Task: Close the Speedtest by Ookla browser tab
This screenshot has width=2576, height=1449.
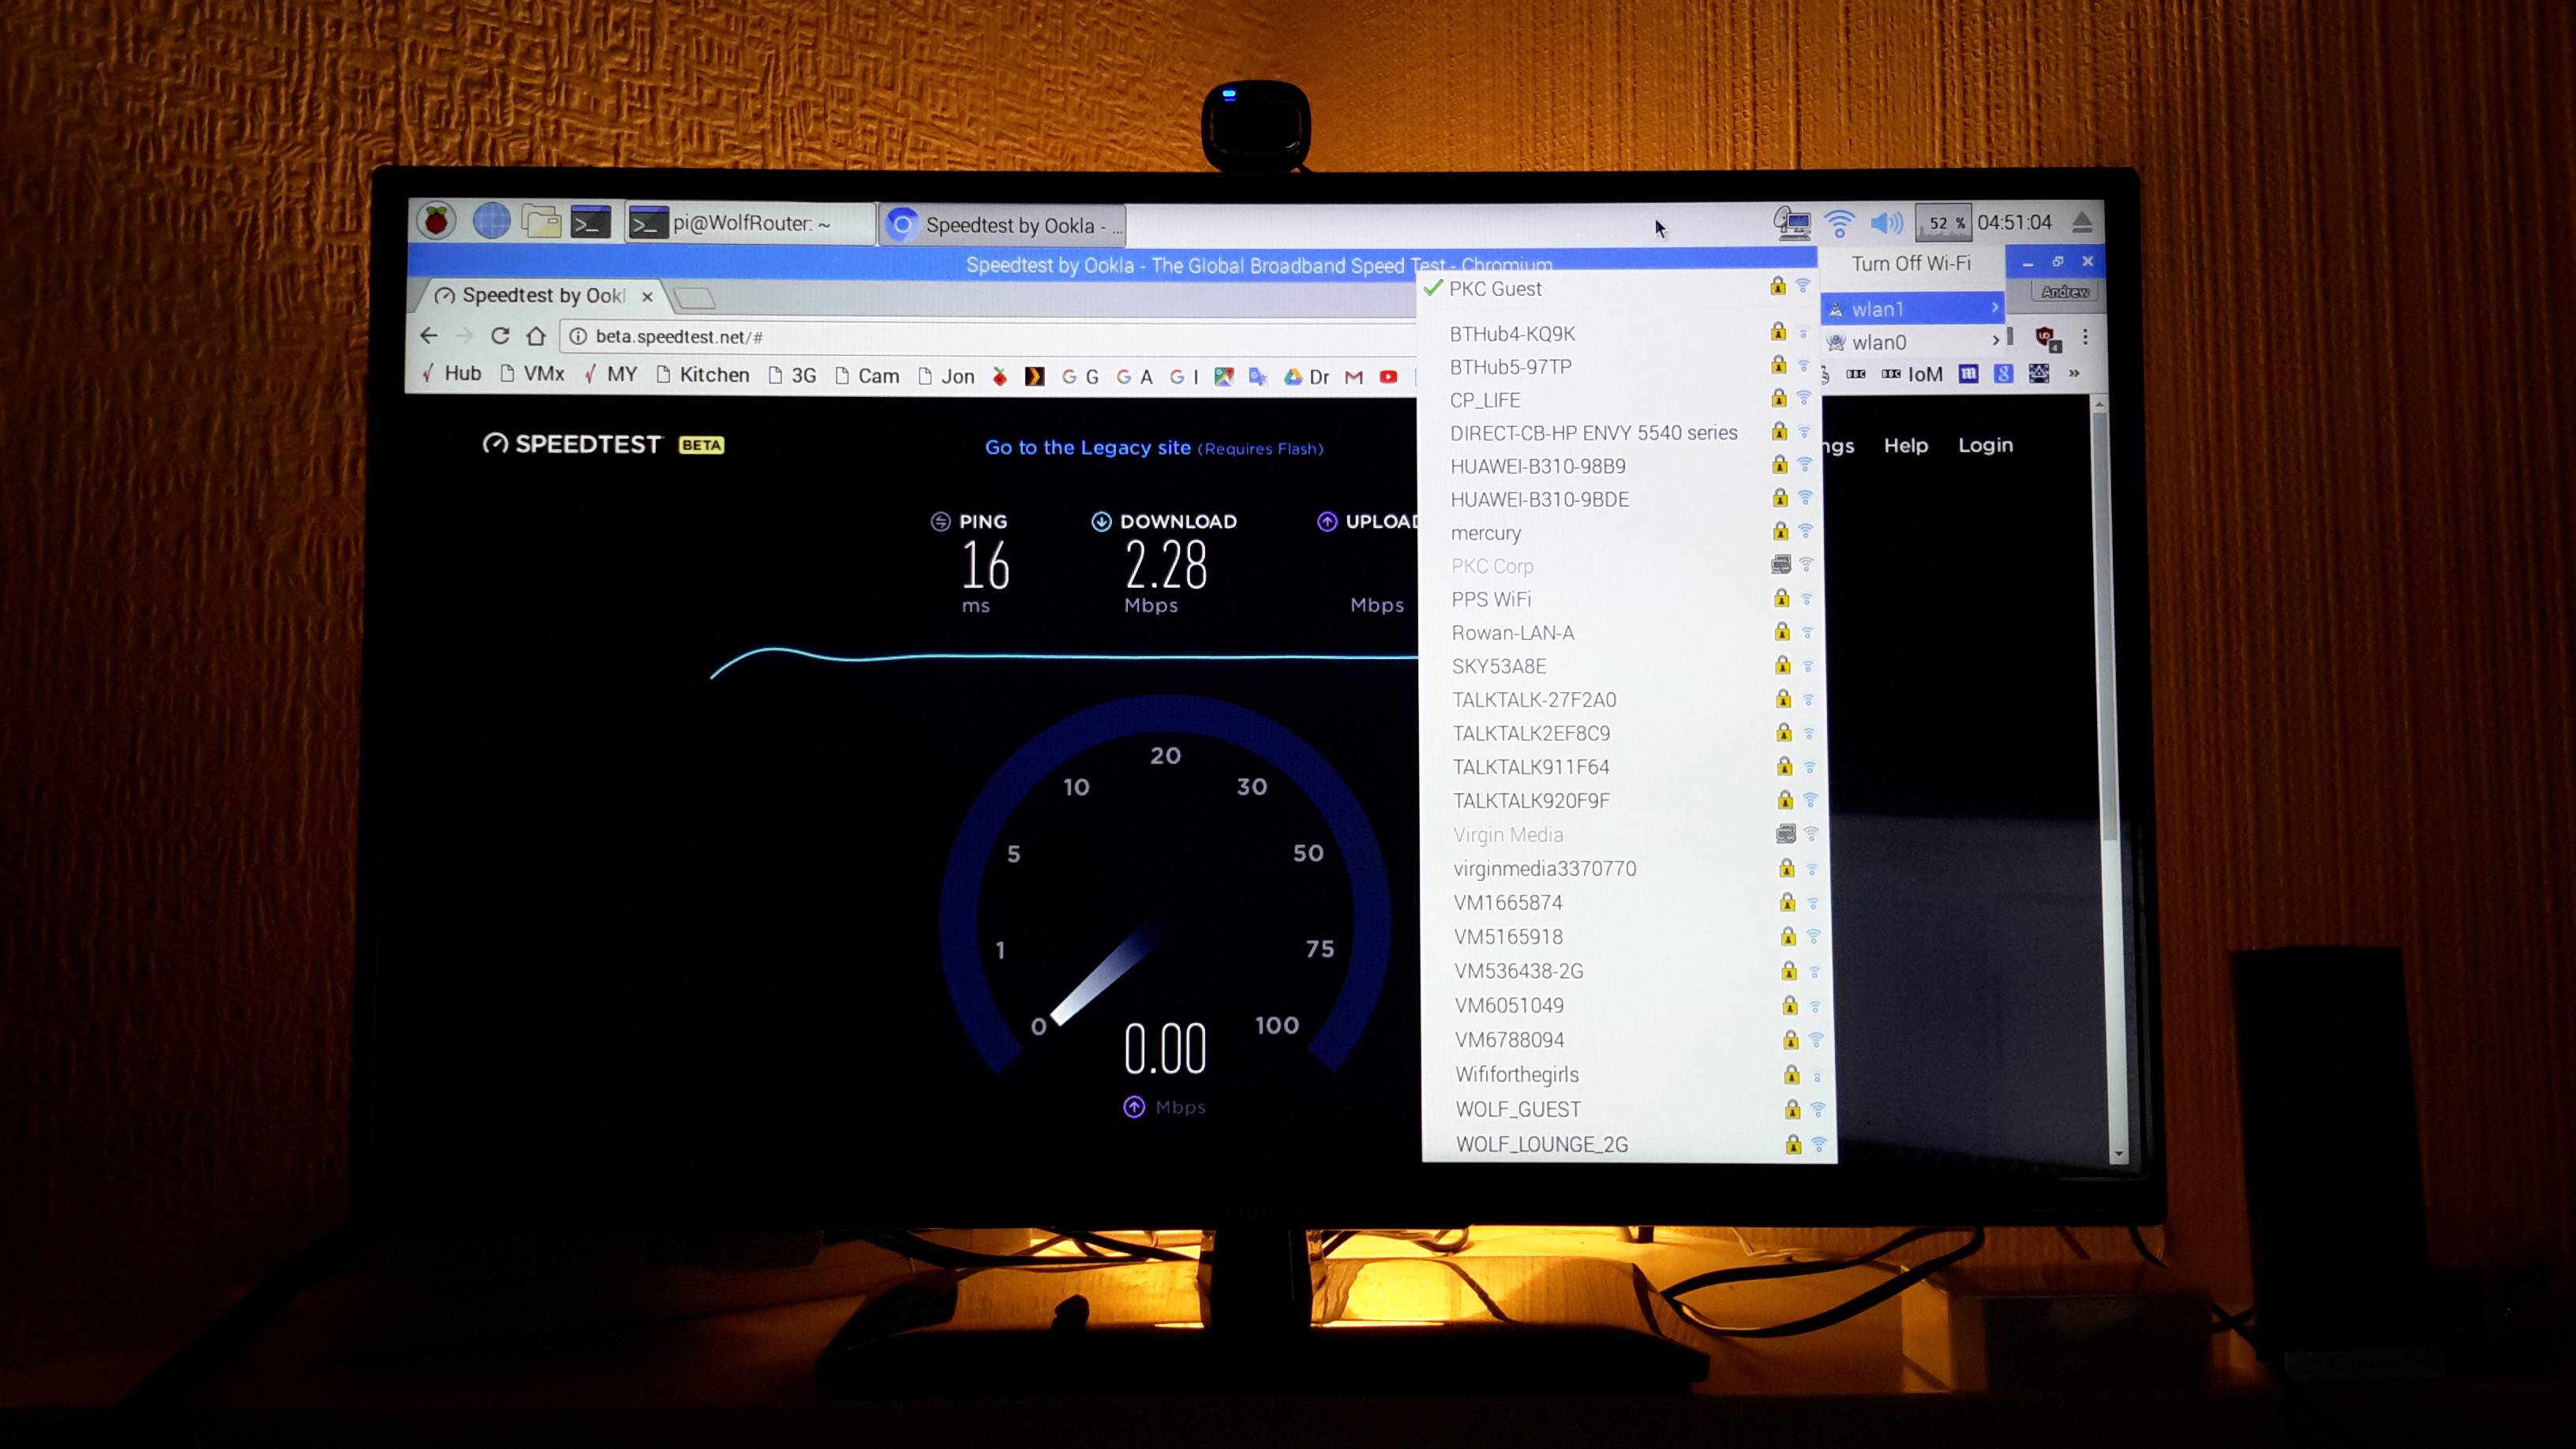Action: point(647,297)
